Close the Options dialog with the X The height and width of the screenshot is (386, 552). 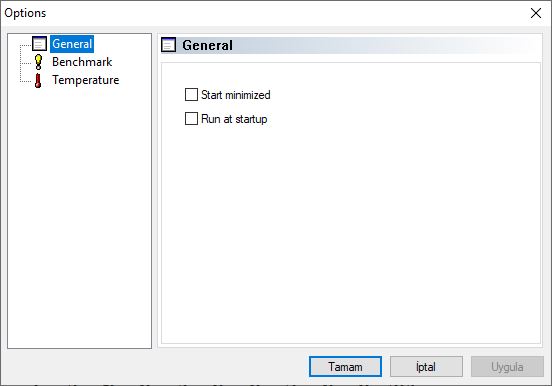pyautogui.click(x=536, y=13)
